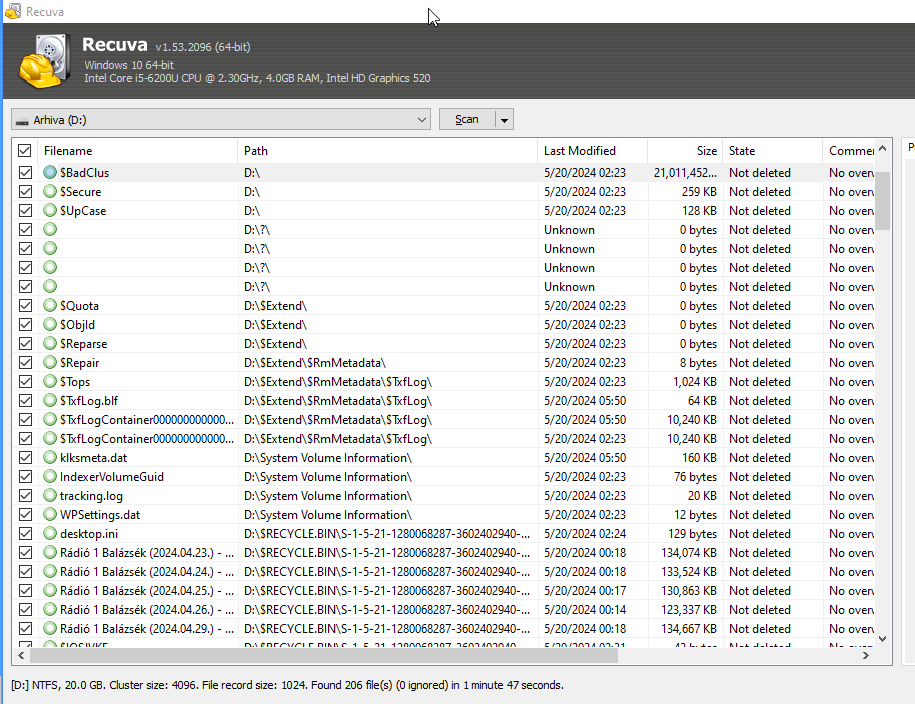This screenshot has width=915, height=704.
Task: Start a scan with the Scan button
Action: point(467,119)
